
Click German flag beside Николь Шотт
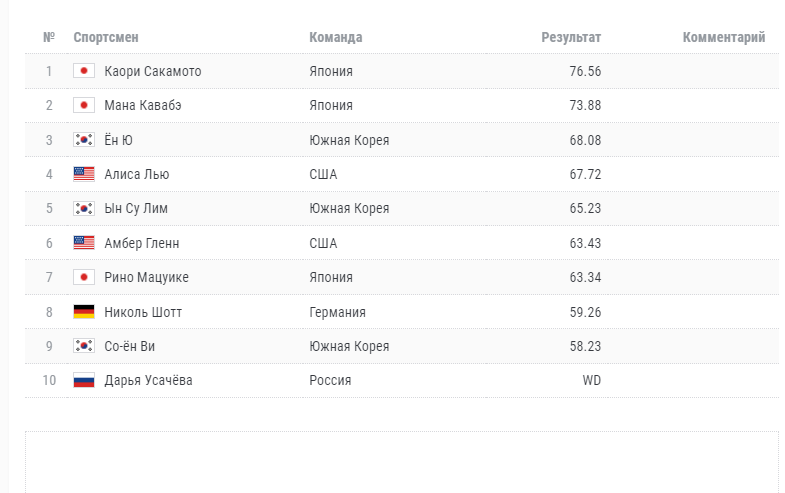[84, 312]
